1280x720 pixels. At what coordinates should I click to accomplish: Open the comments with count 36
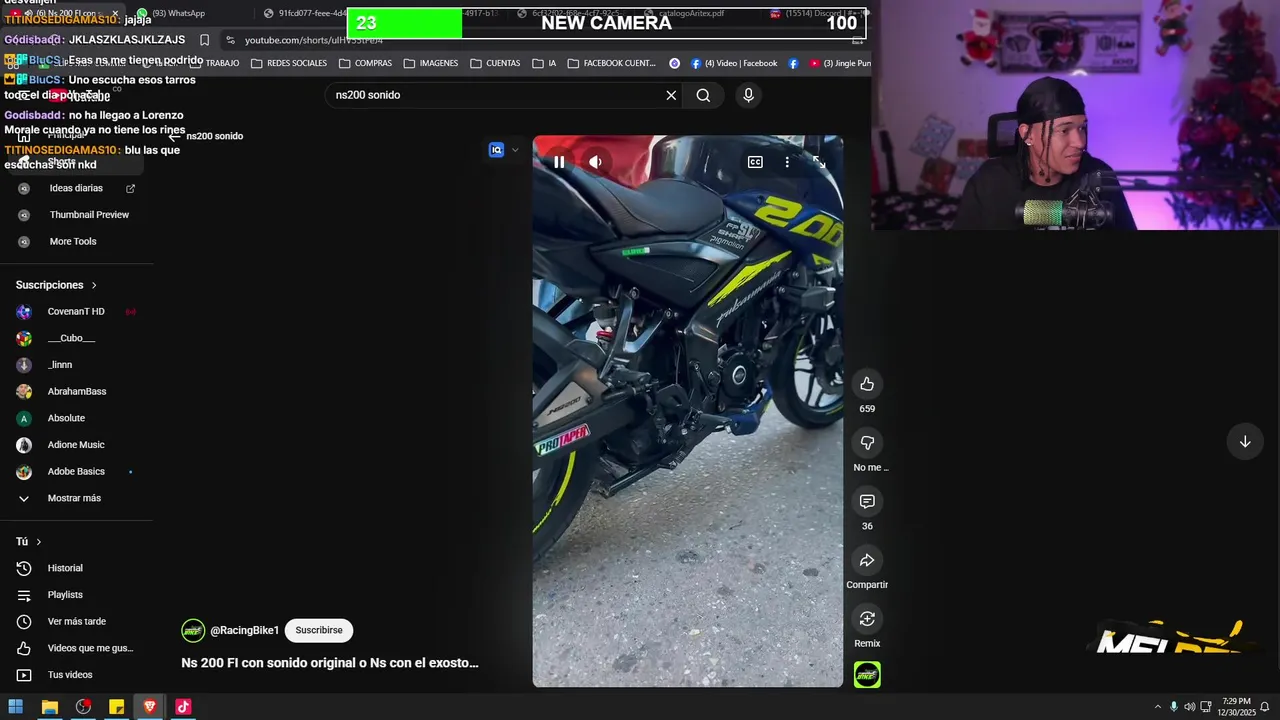pos(867,501)
